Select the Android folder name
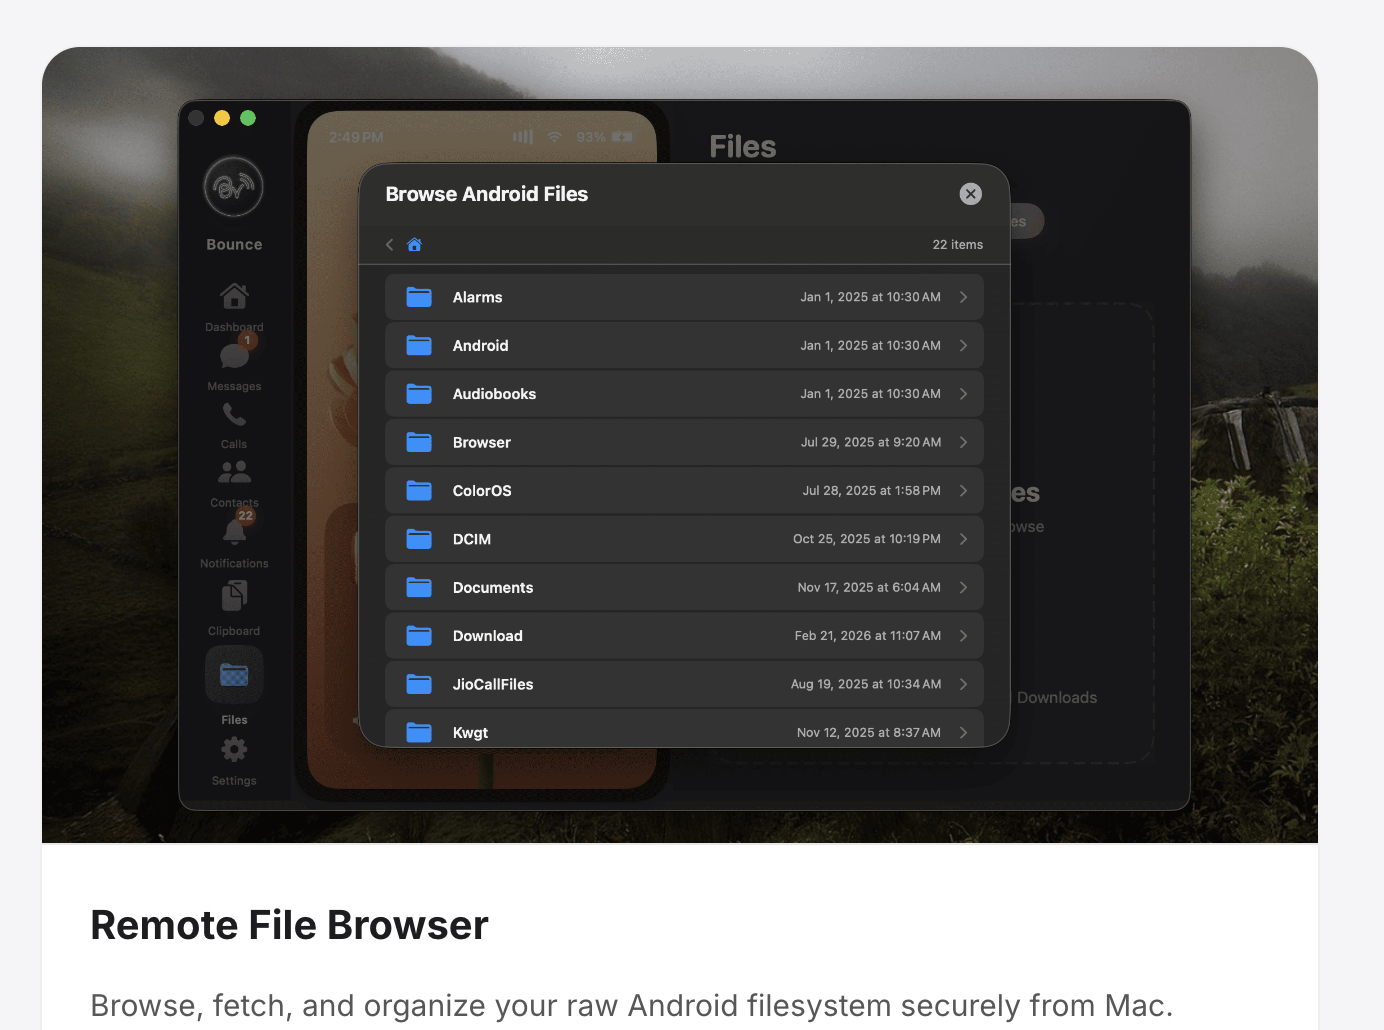Viewport: 1384px width, 1030px height. pos(480,345)
